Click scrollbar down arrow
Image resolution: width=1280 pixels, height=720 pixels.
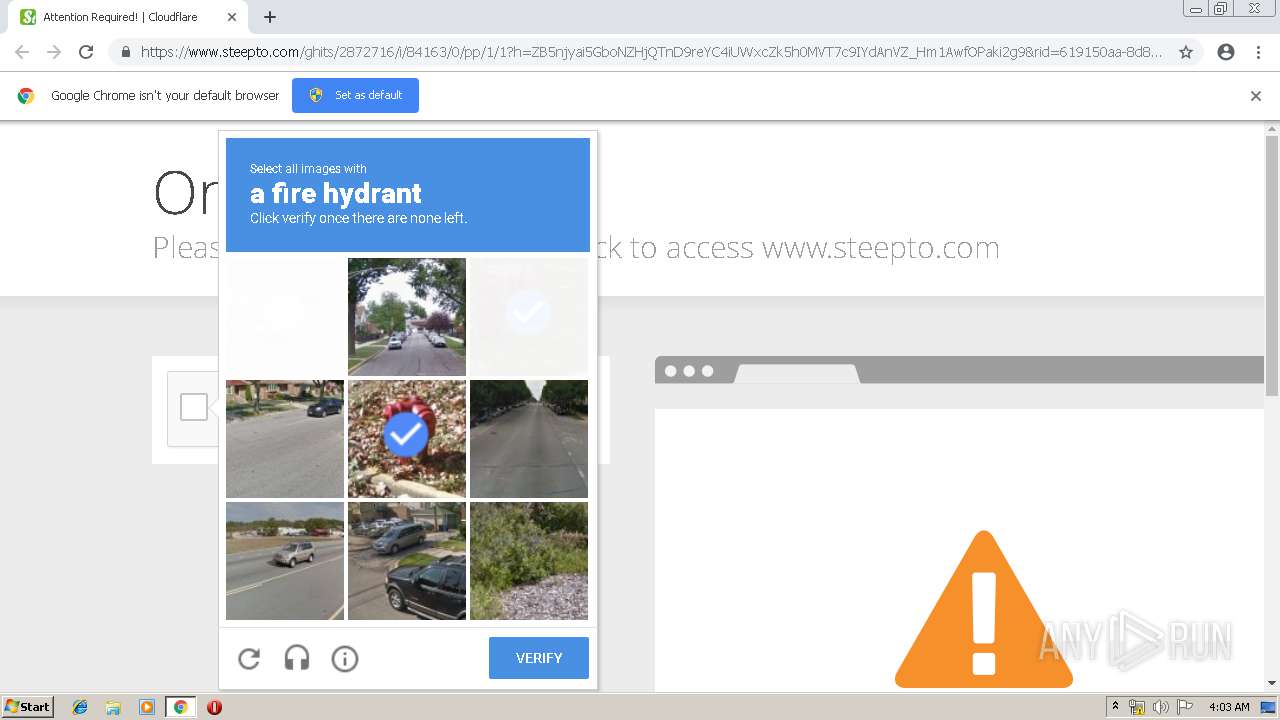click(x=1272, y=683)
